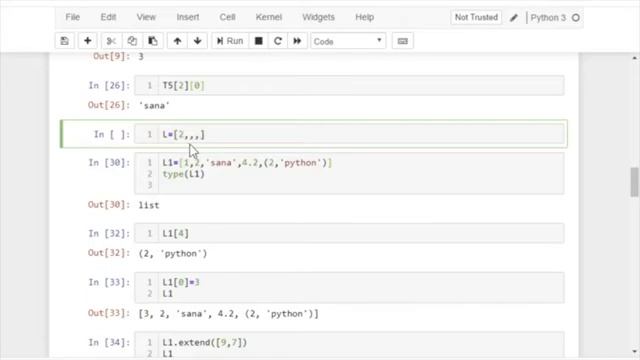640x360 pixels.
Task: Click the scrollbar down arrow
Action: tap(634, 351)
